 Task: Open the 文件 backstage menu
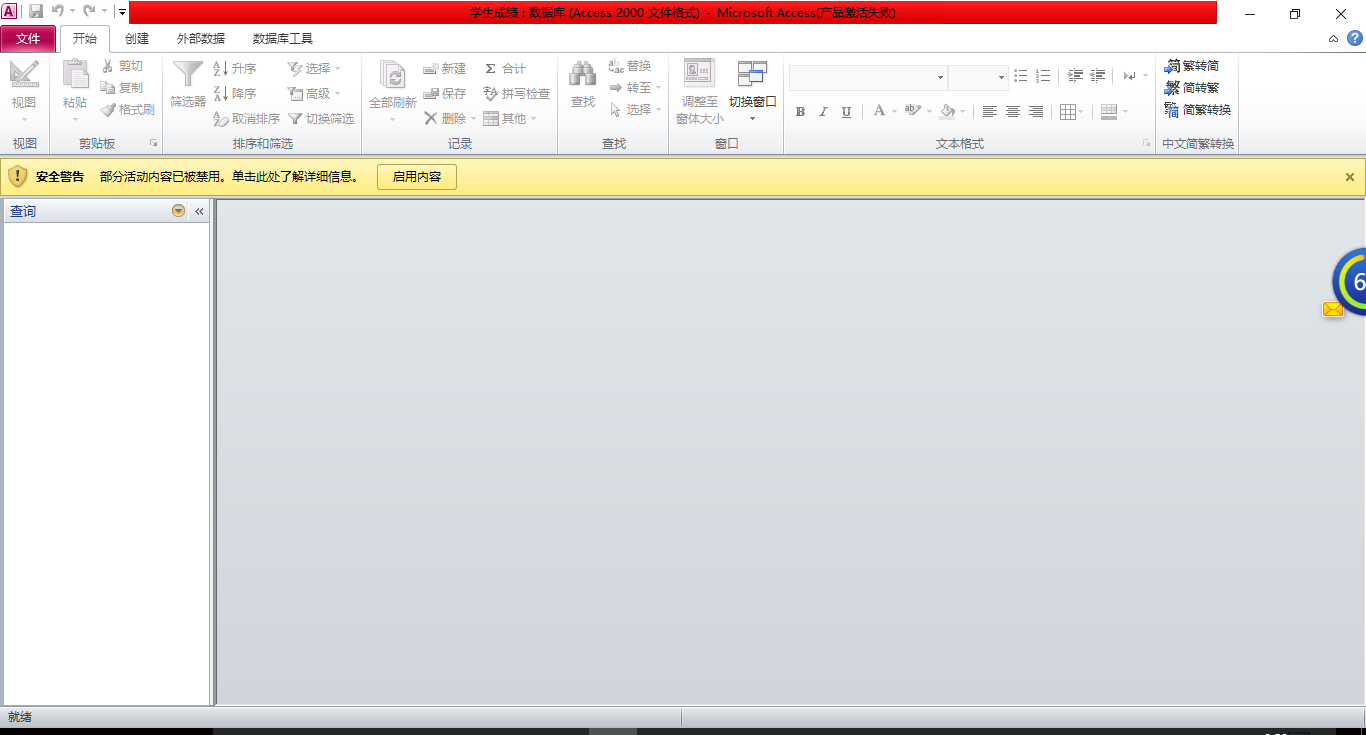pyautogui.click(x=28, y=39)
